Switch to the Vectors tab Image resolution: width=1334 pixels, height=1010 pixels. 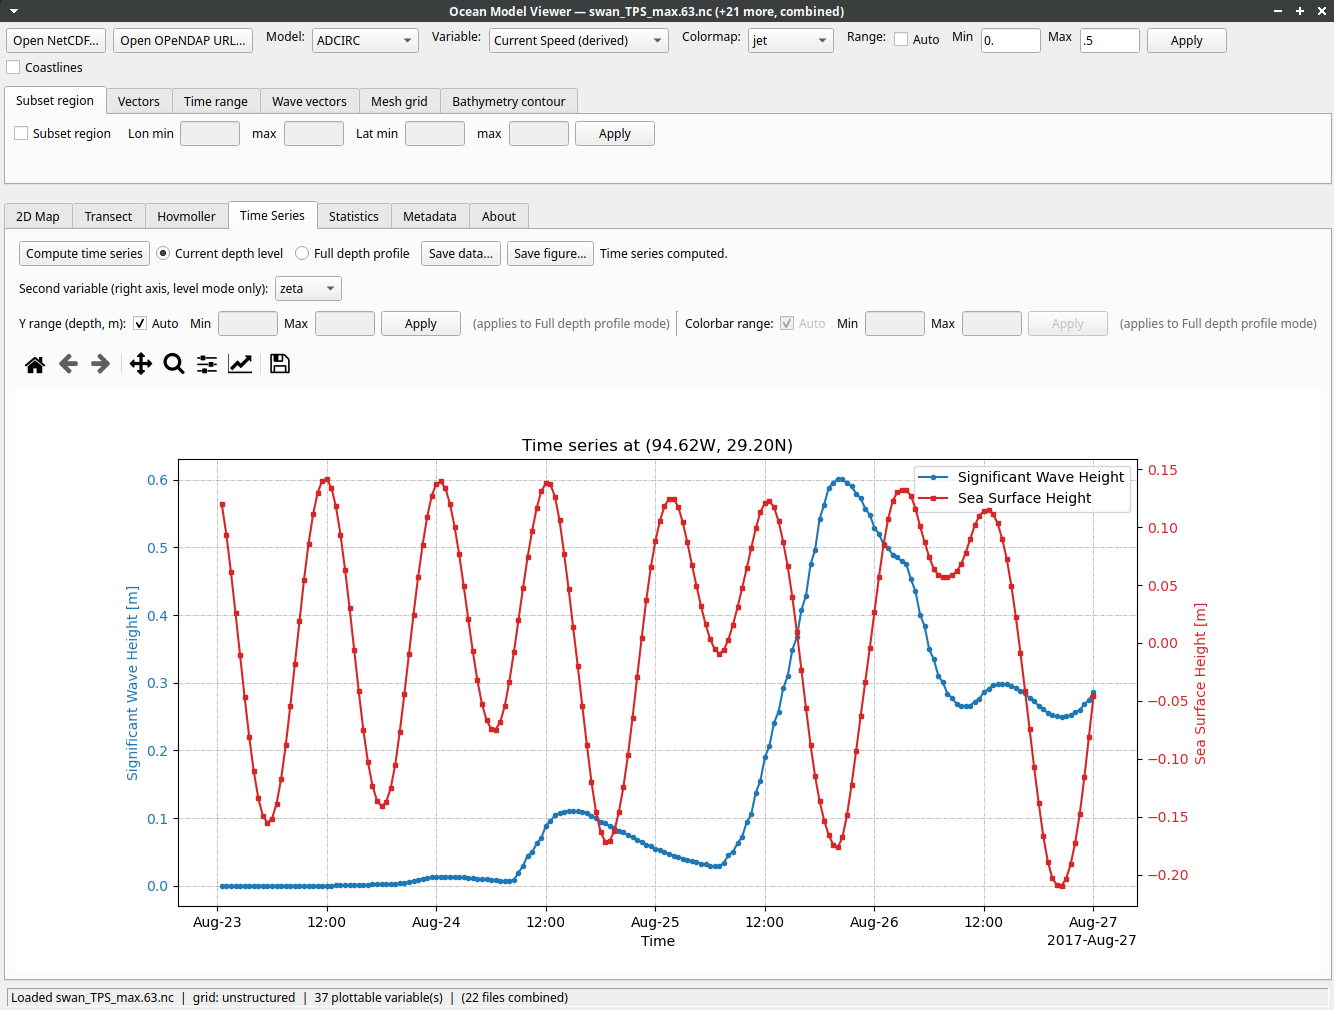click(138, 101)
